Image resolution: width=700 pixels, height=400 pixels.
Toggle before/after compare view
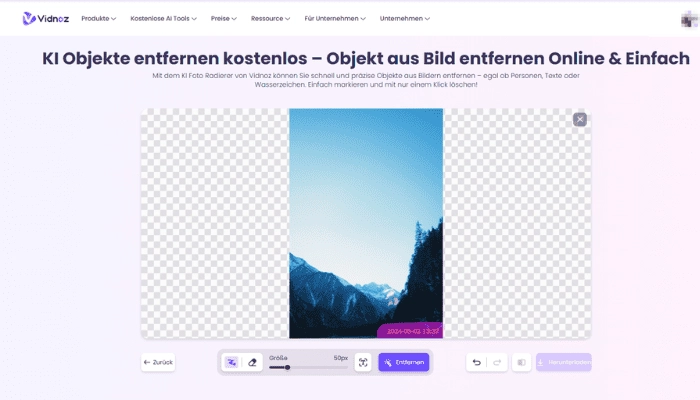(521, 362)
